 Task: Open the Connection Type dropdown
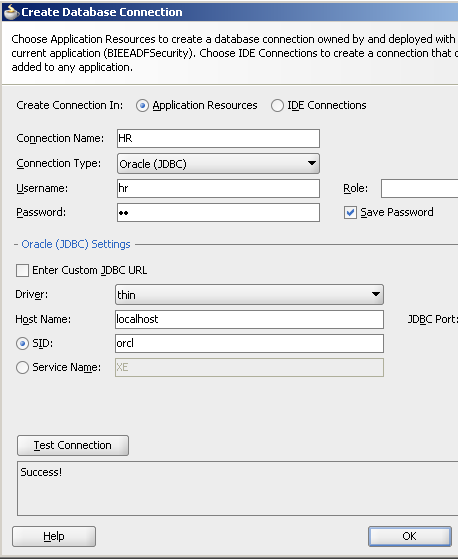(x=218, y=164)
